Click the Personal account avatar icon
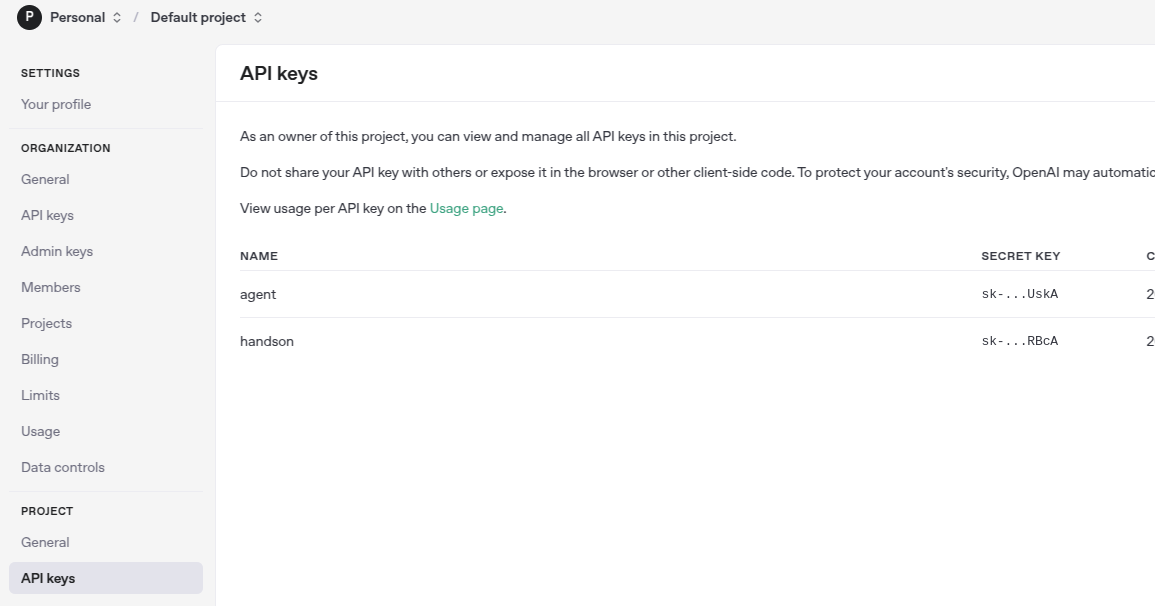The image size is (1155, 606). (30, 17)
